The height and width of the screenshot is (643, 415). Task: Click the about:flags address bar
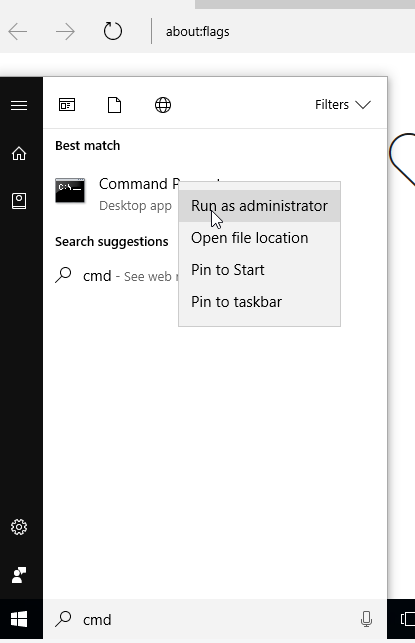pyautogui.click(x=283, y=32)
